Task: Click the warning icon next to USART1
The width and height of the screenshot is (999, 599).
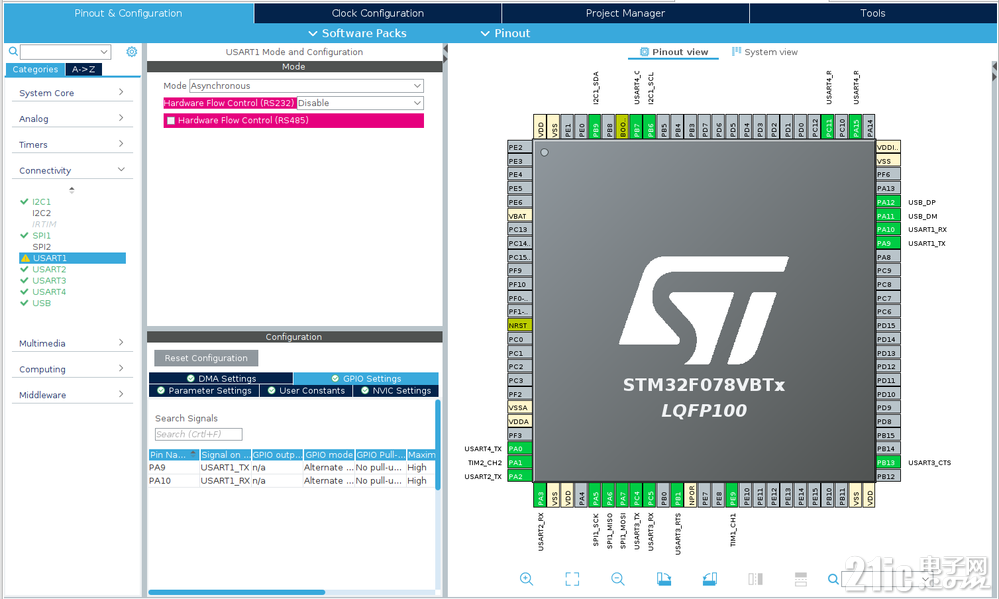Action: (25, 258)
